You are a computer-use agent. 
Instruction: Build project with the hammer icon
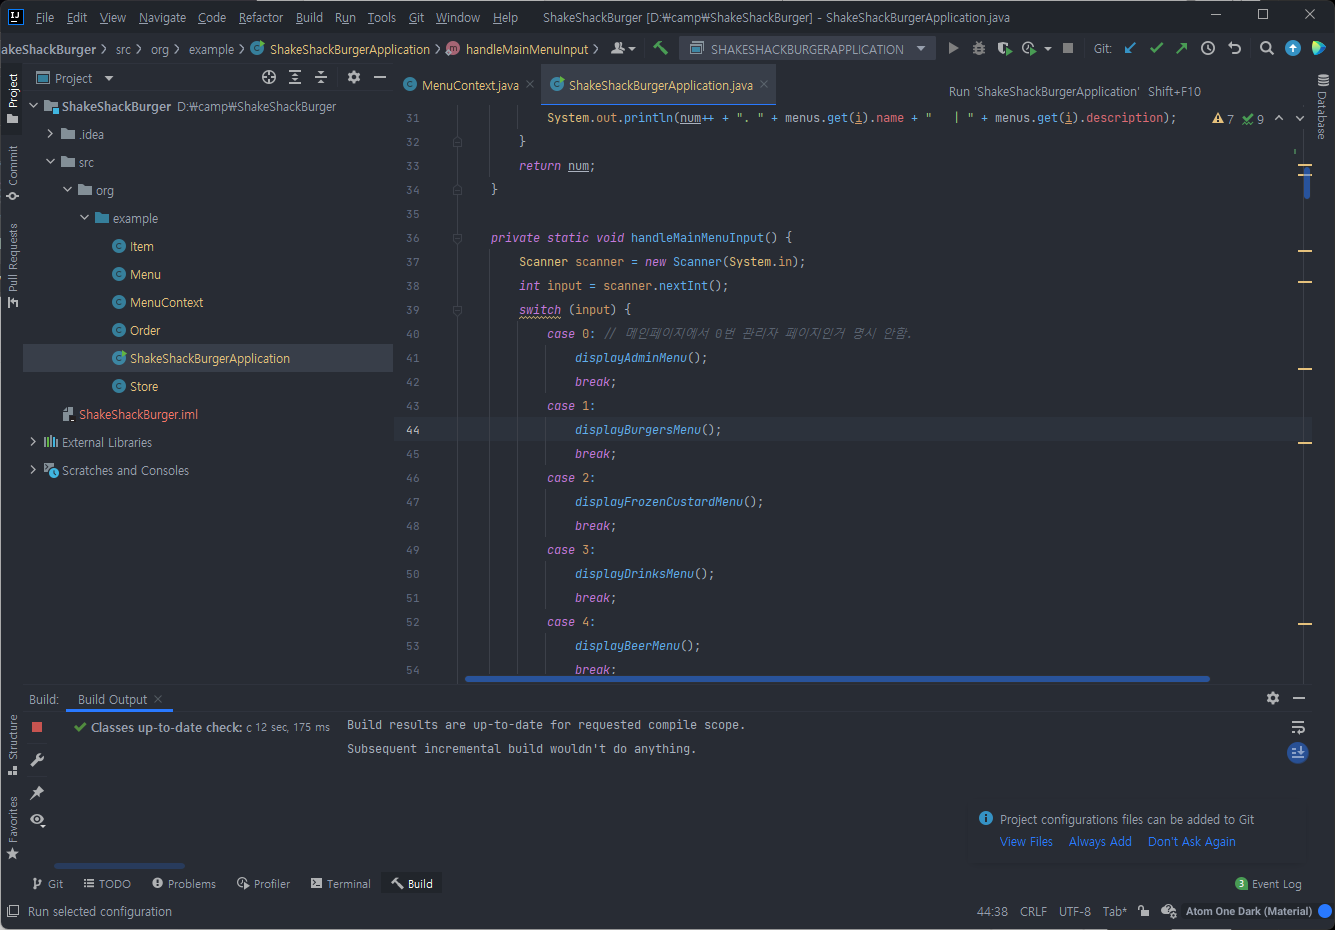pyautogui.click(x=660, y=48)
